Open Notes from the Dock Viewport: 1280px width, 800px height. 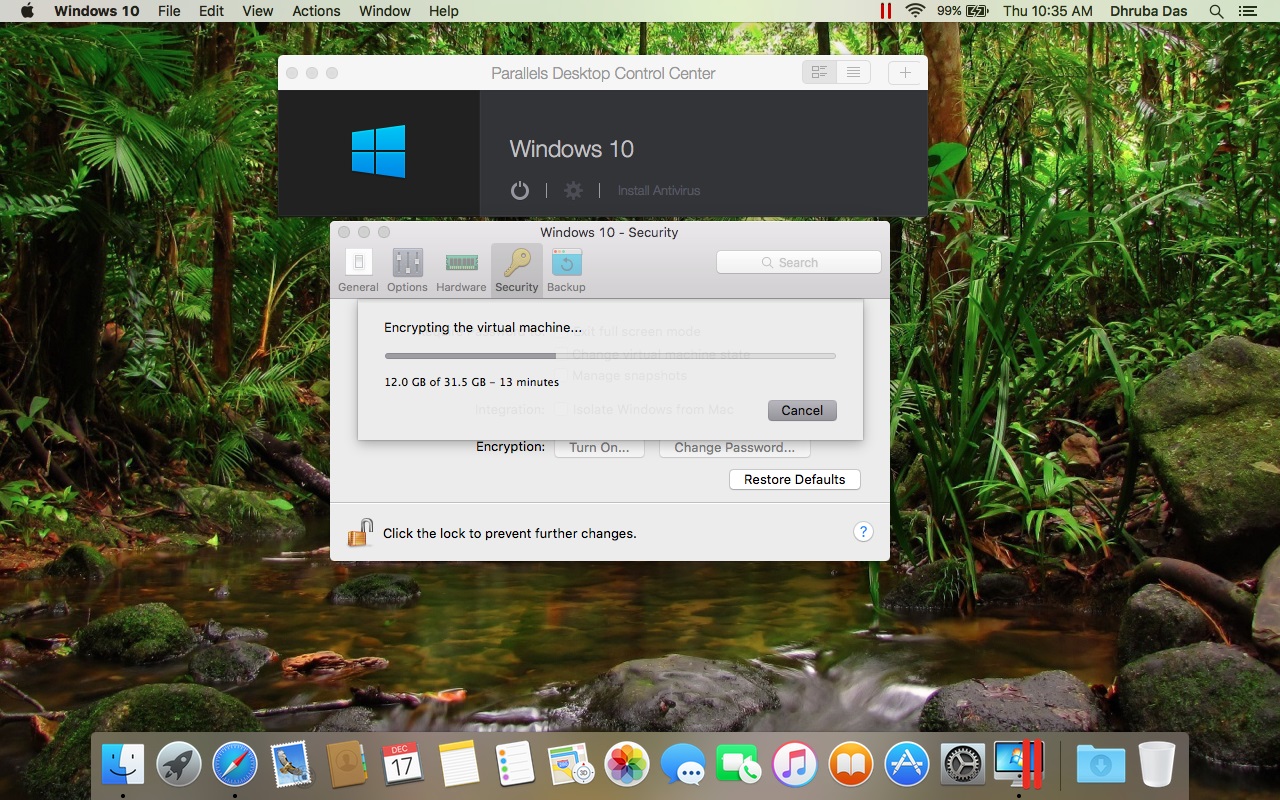click(x=459, y=766)
